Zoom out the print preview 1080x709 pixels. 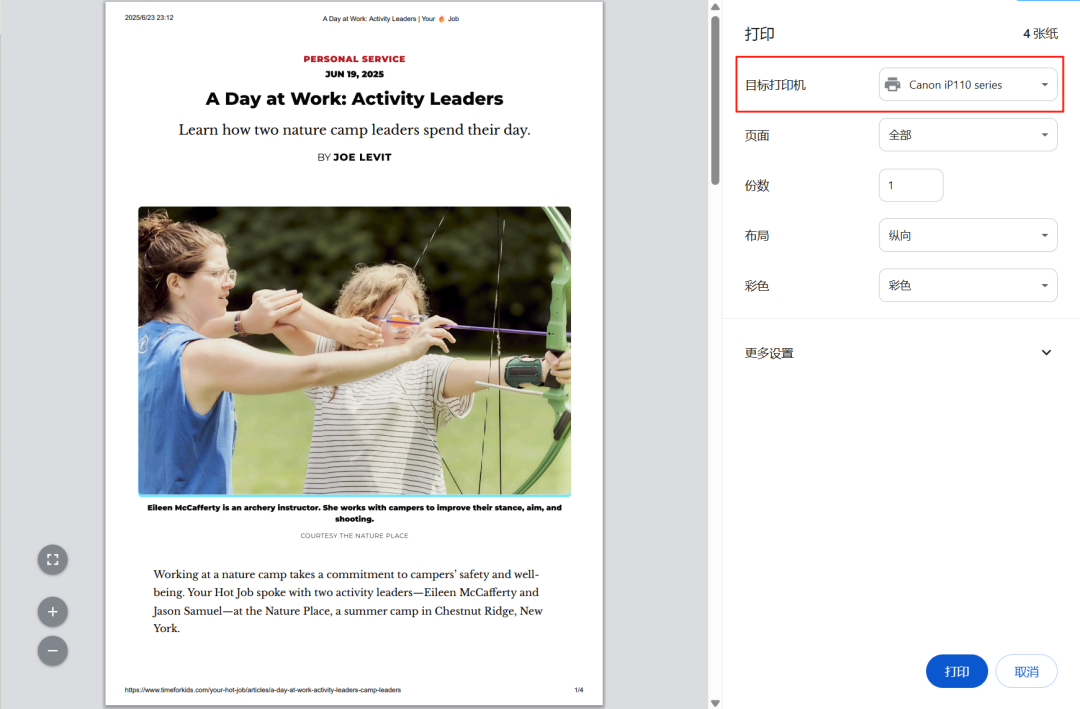[52, 651]
